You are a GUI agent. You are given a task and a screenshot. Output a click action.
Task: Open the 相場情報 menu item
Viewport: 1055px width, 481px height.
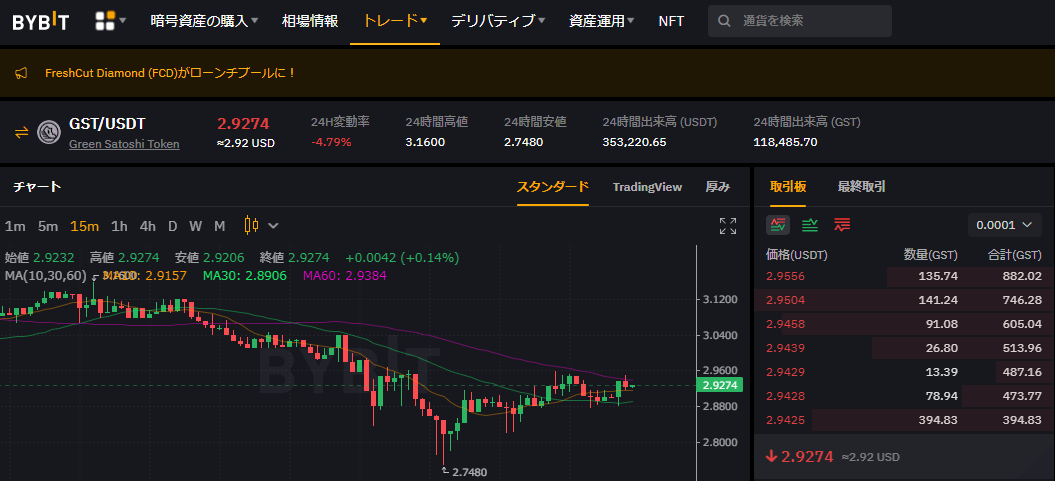click(310, 21)
